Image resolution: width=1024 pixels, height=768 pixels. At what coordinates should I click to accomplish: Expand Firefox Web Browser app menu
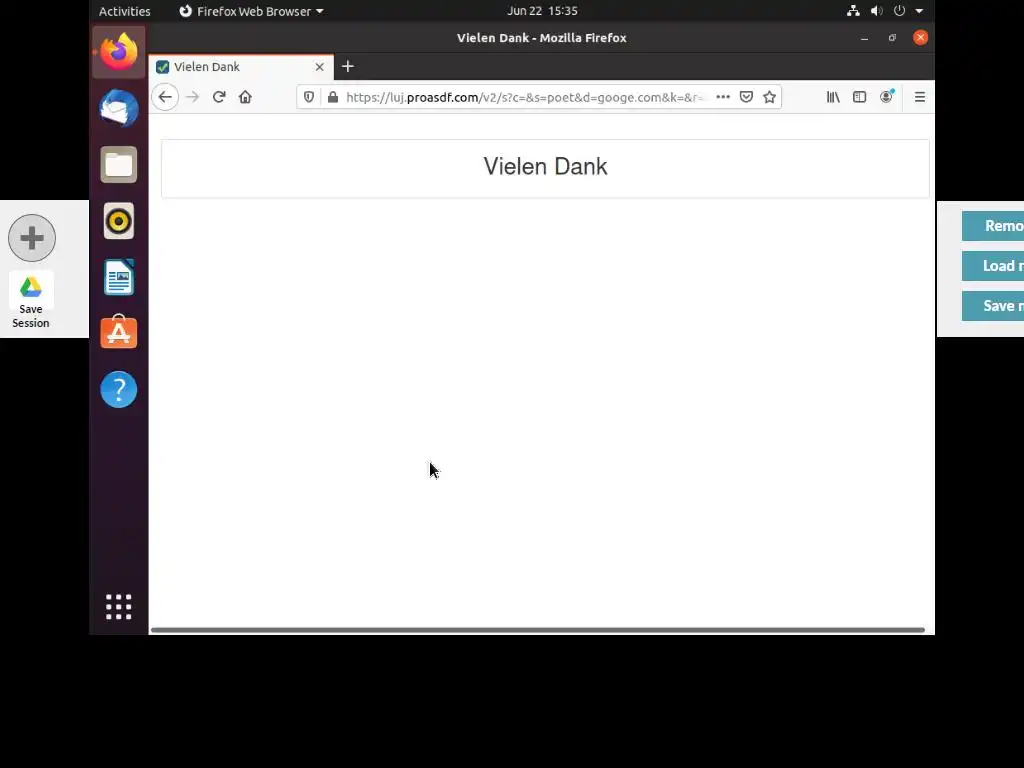251,11
